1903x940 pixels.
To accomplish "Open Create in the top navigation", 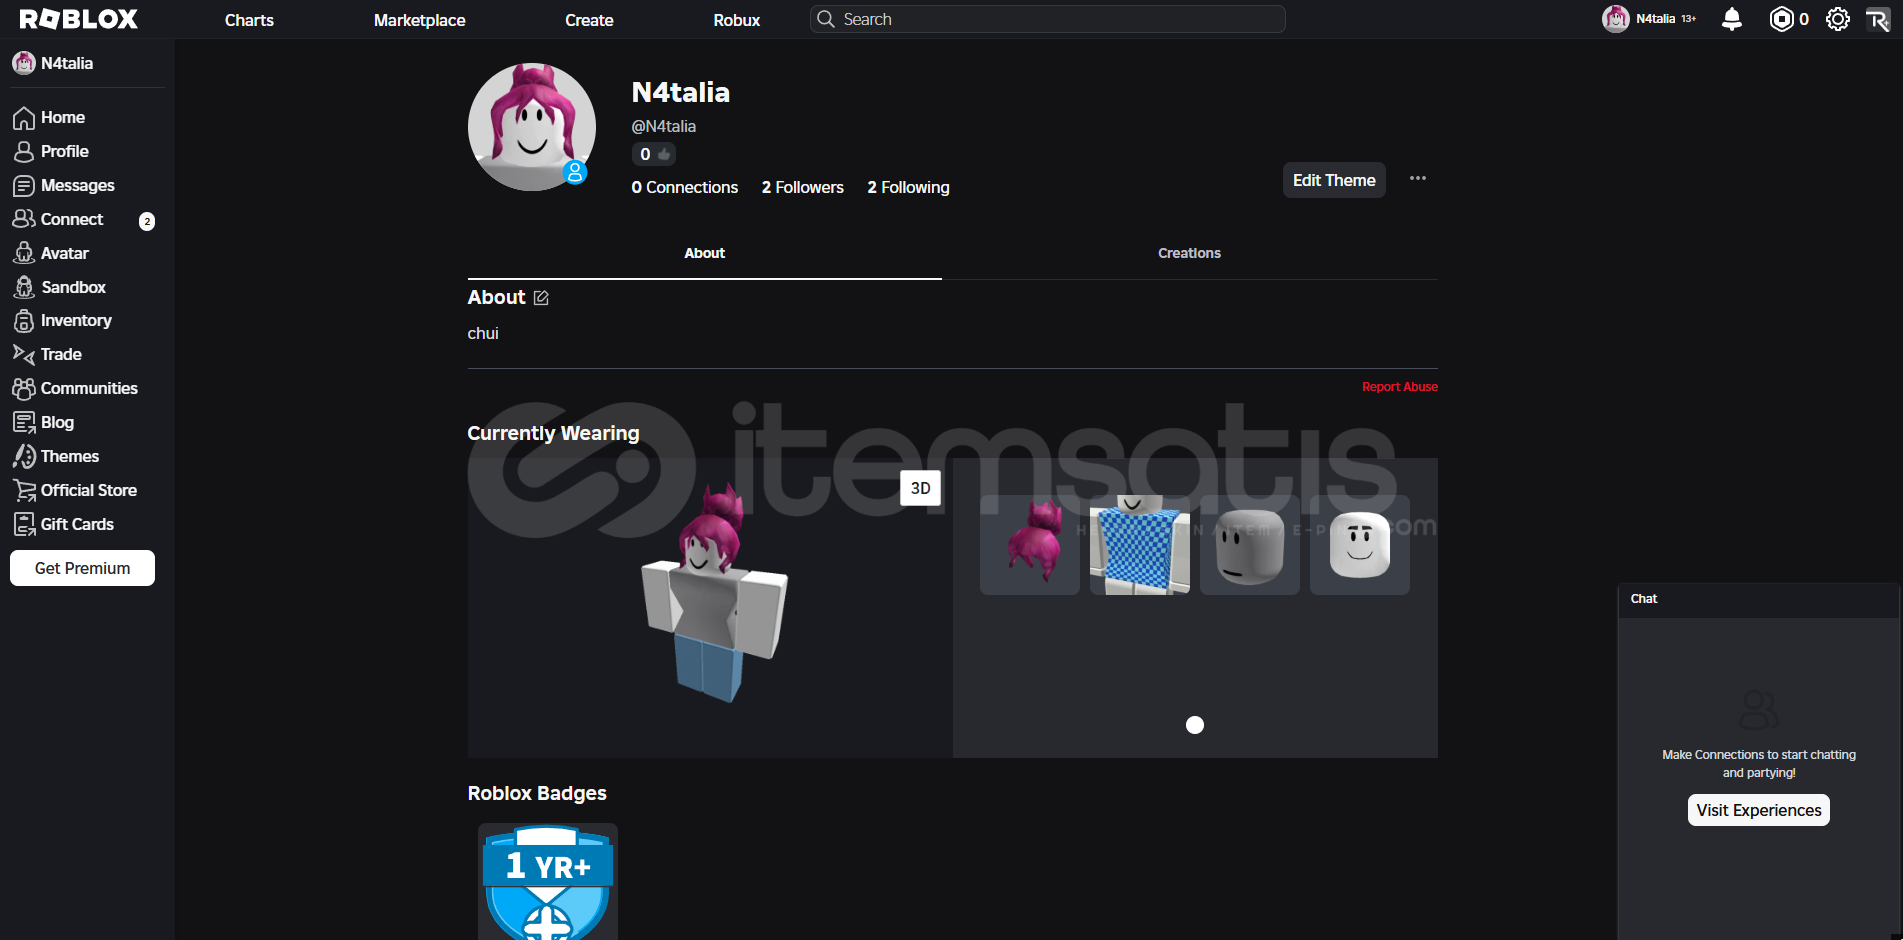I will click(589, 20).
